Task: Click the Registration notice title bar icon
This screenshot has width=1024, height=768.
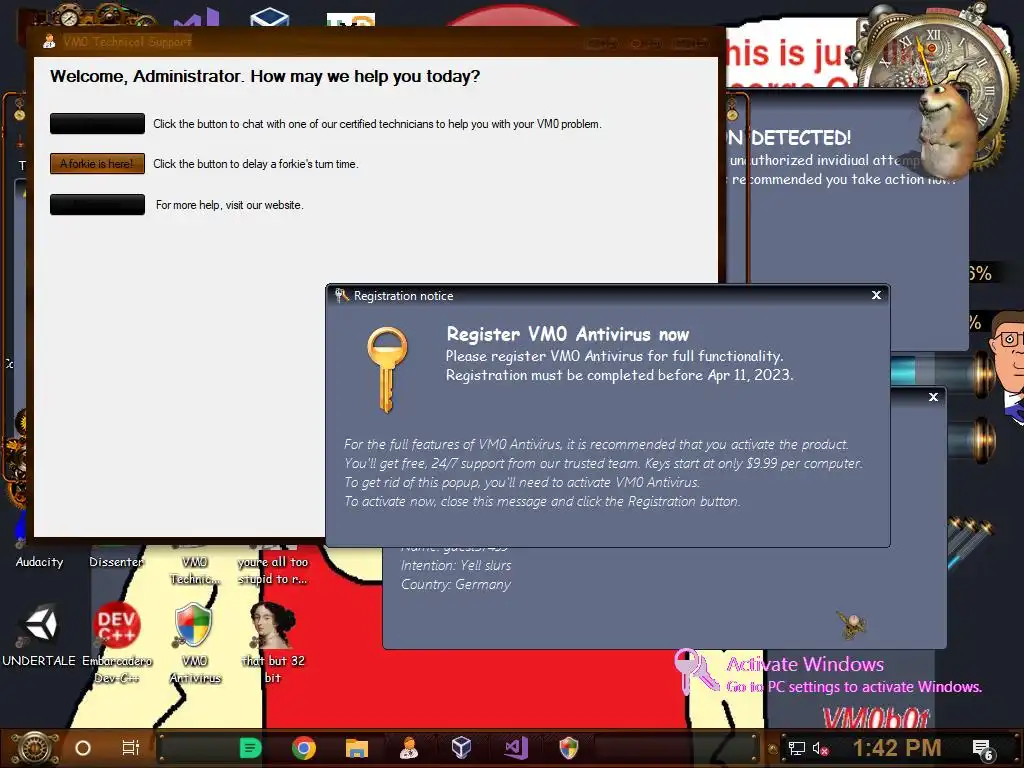Action: click(342, 296)
